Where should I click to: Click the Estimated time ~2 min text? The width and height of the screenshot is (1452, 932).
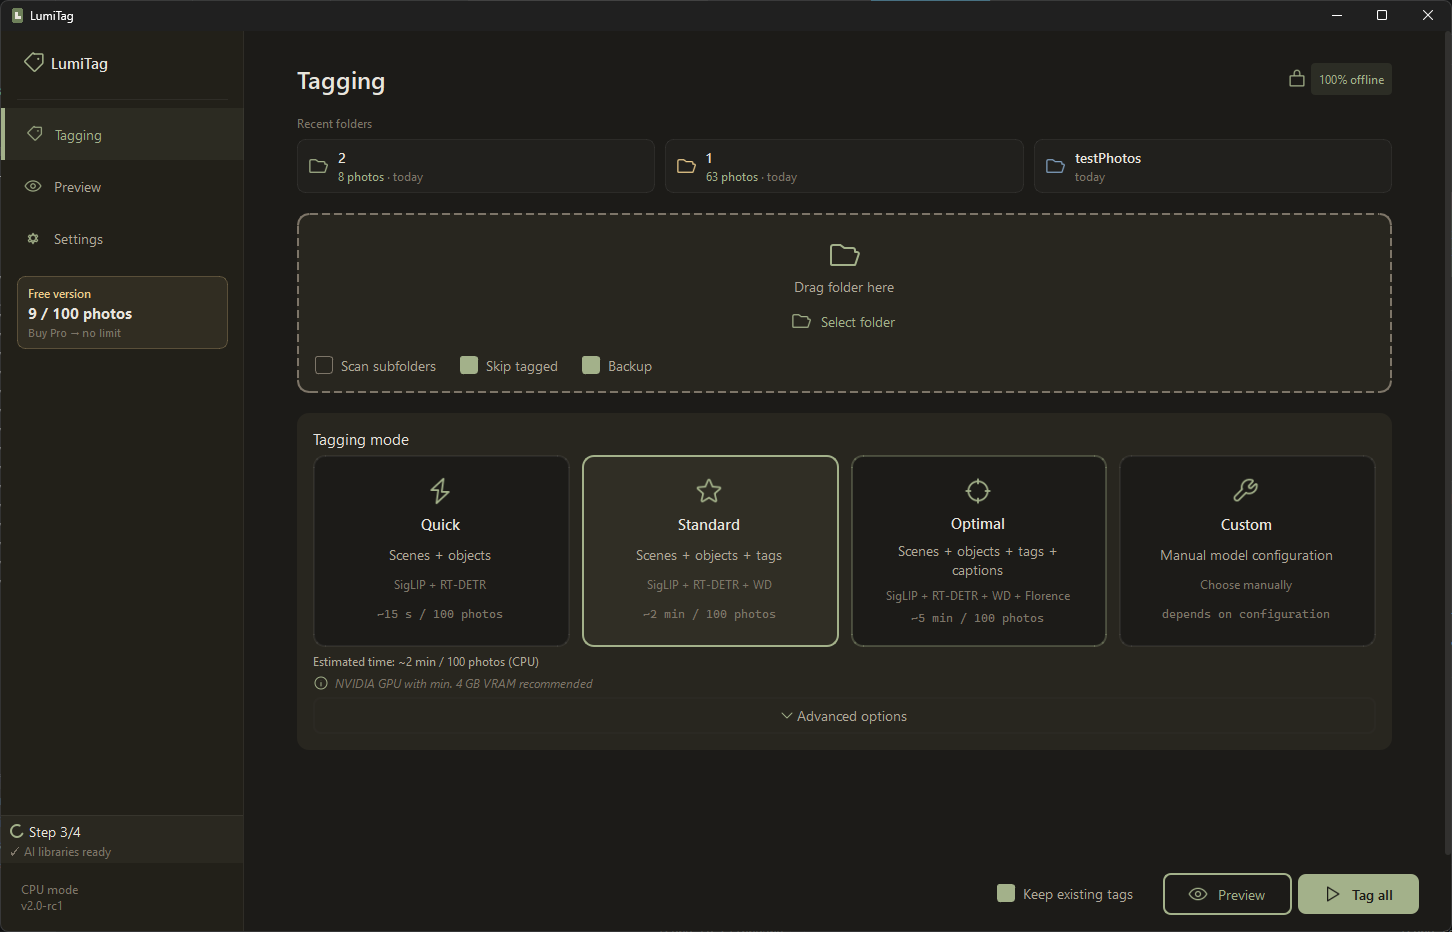coord(426,662)
